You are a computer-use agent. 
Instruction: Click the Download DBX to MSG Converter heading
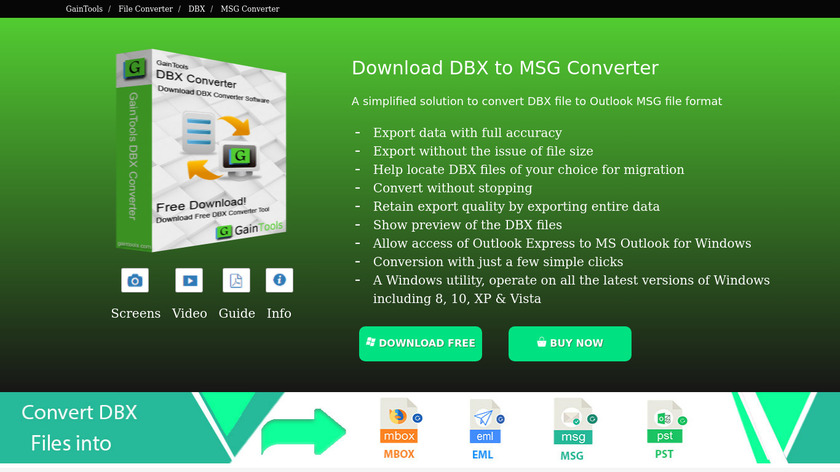tap(505, 68)
